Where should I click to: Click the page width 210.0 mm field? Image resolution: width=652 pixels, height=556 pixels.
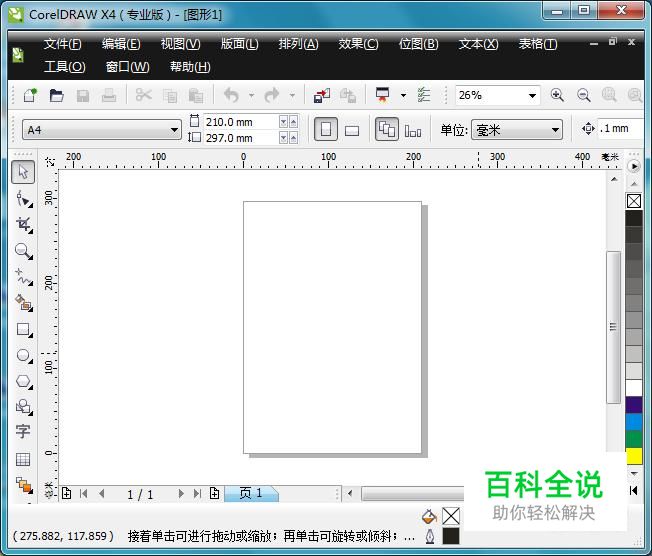[240, 122]
